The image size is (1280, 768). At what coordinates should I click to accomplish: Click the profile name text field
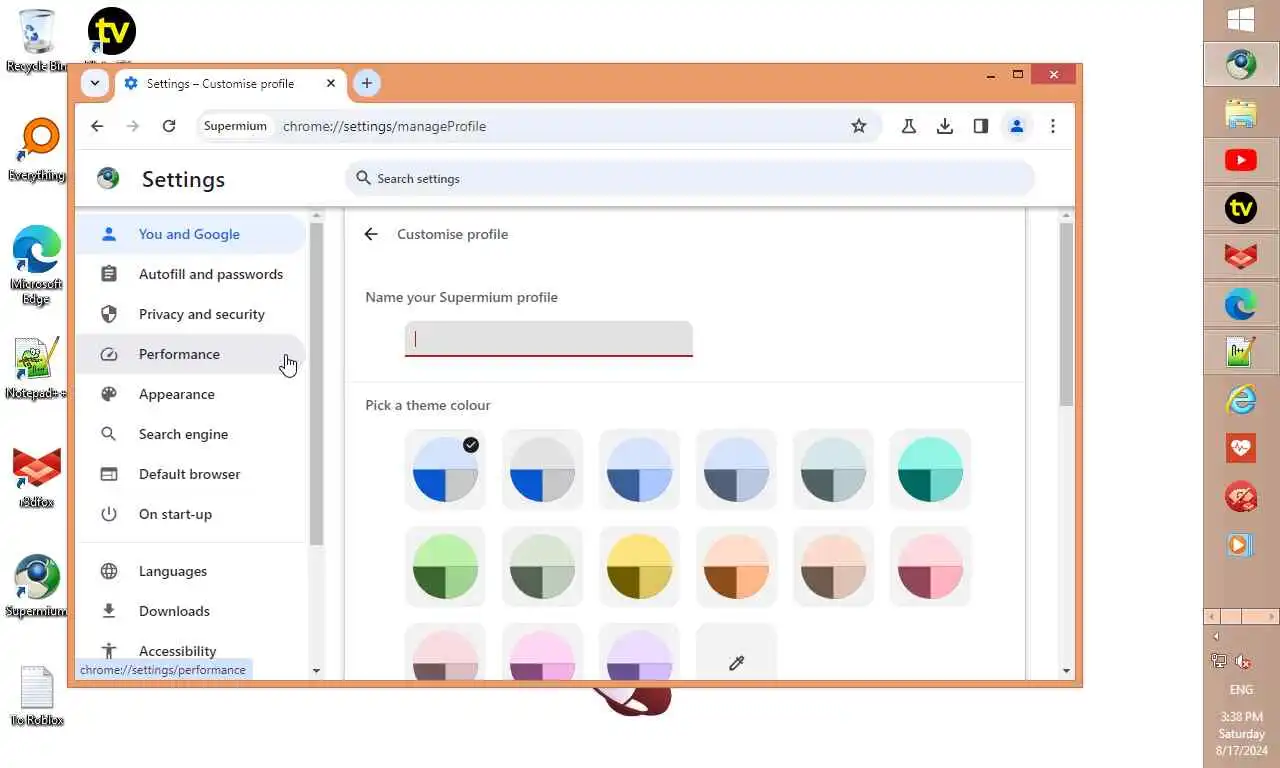point(549,338)
